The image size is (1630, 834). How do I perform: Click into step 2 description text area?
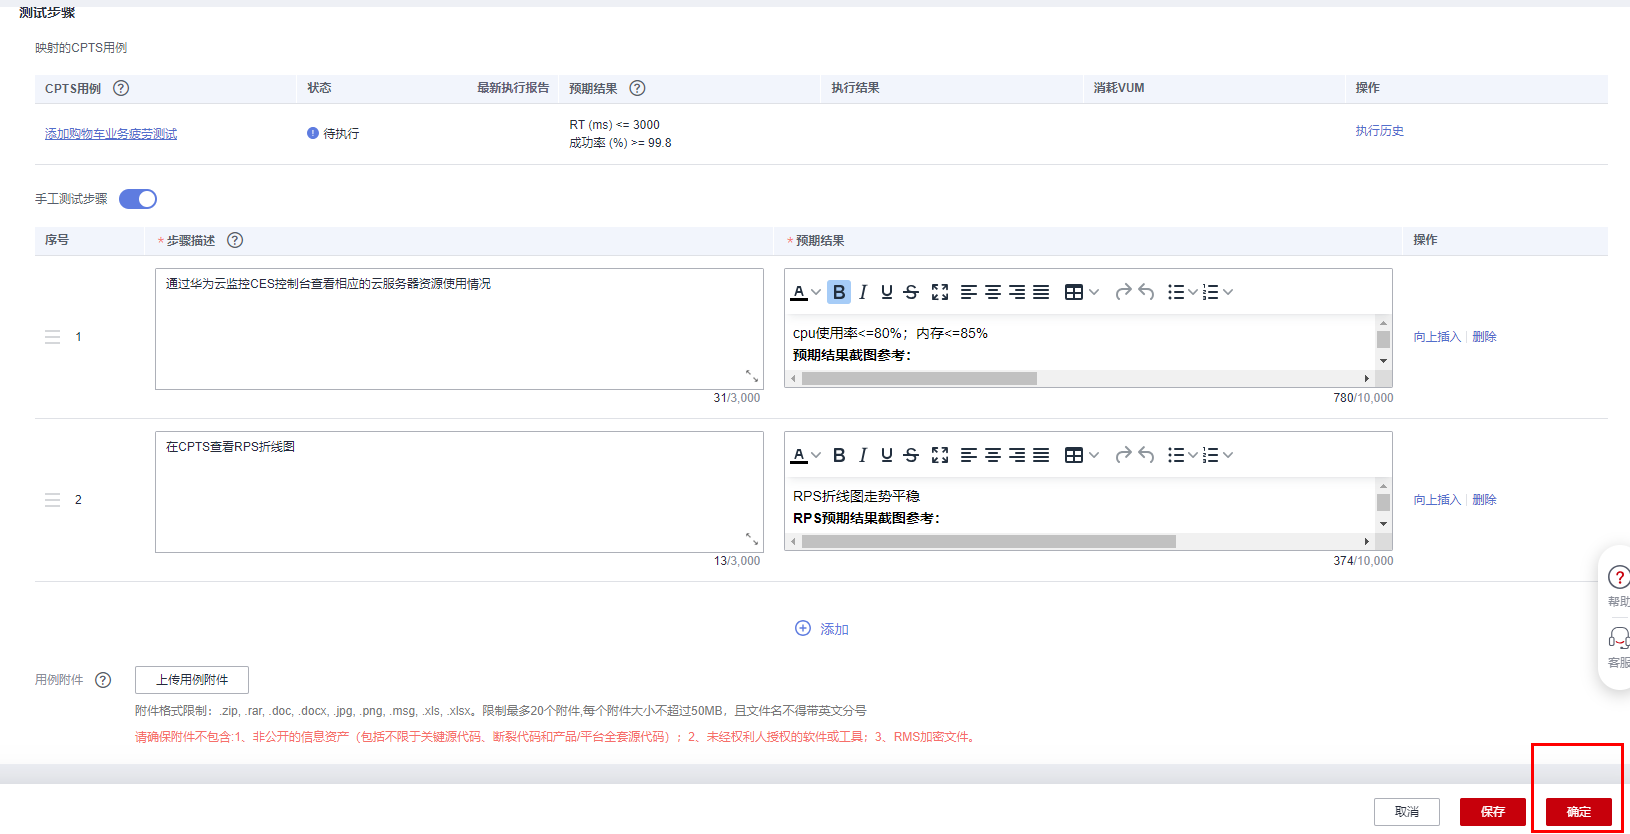[459, 492]
